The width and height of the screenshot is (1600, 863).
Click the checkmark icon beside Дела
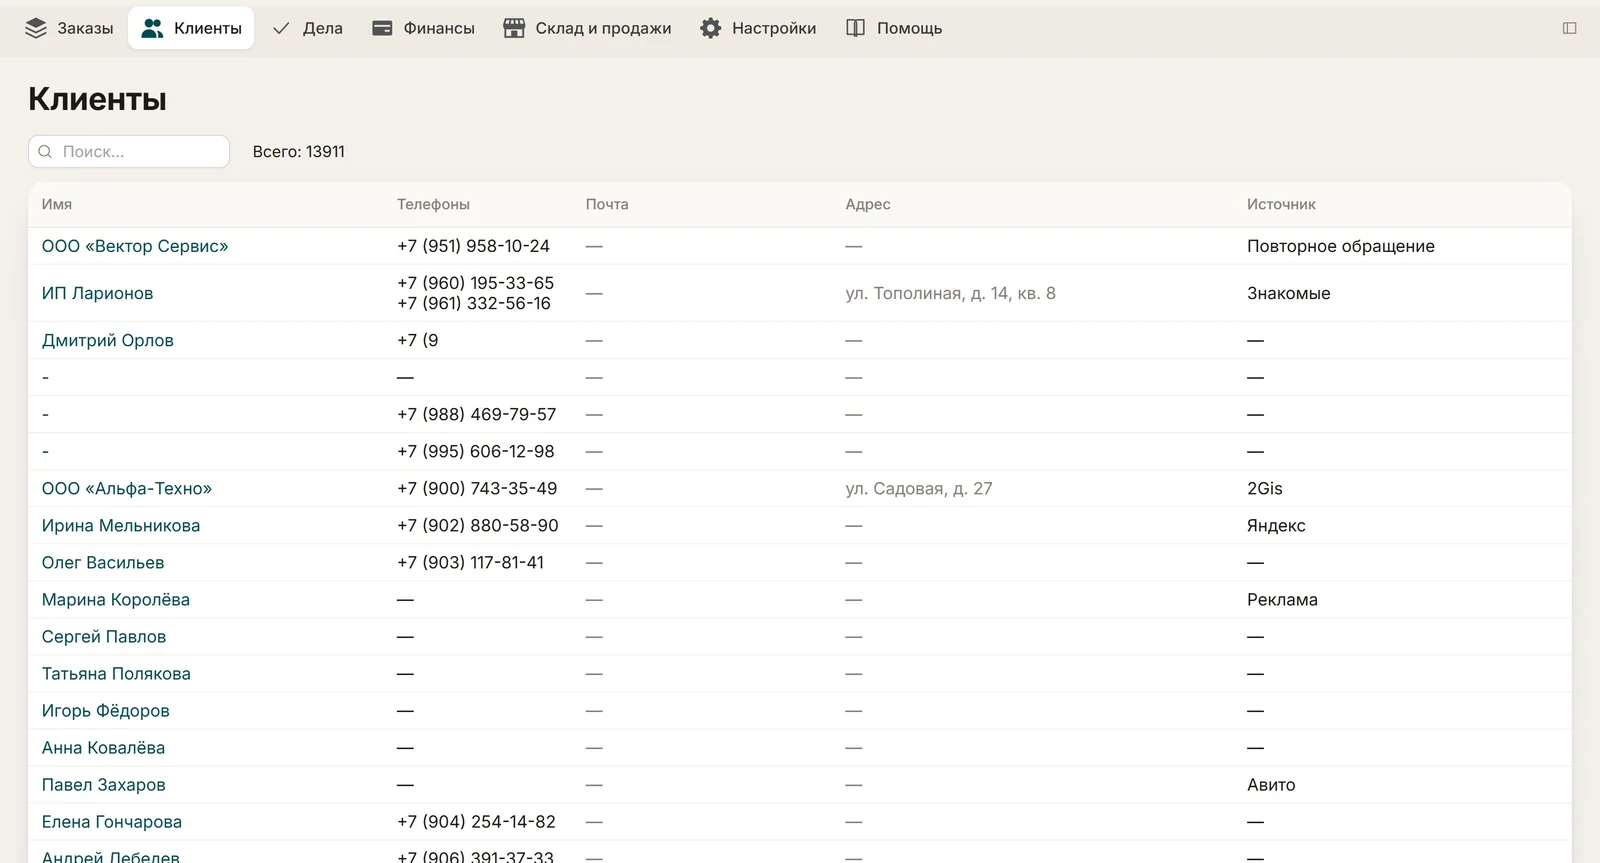click(x=281, y=28)
